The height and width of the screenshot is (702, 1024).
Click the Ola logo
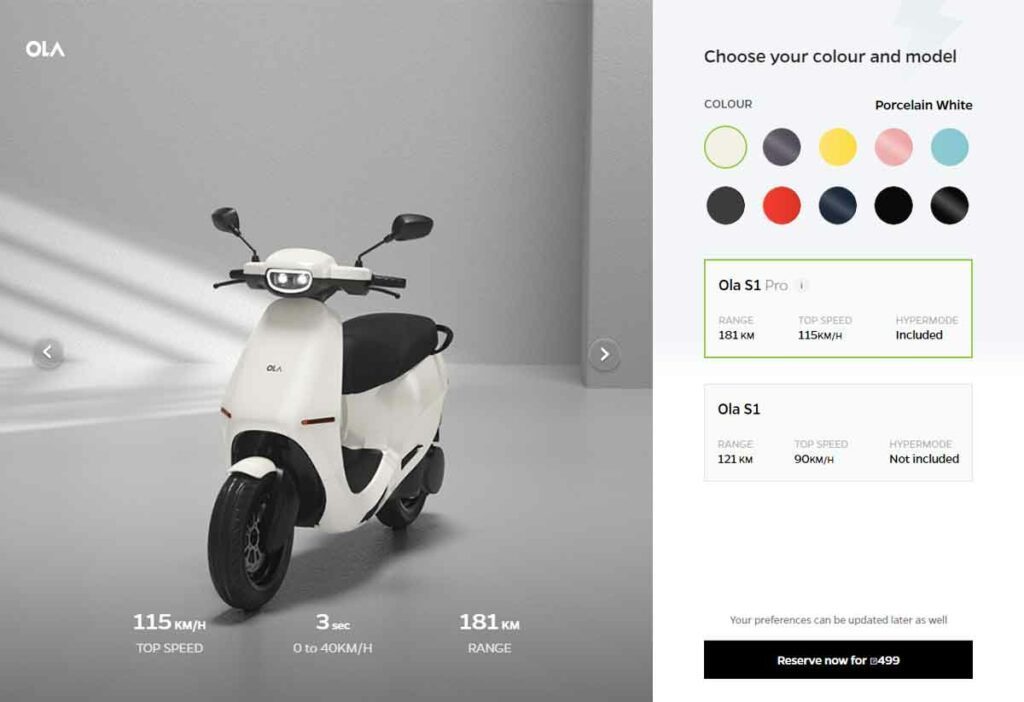[45, 49]
